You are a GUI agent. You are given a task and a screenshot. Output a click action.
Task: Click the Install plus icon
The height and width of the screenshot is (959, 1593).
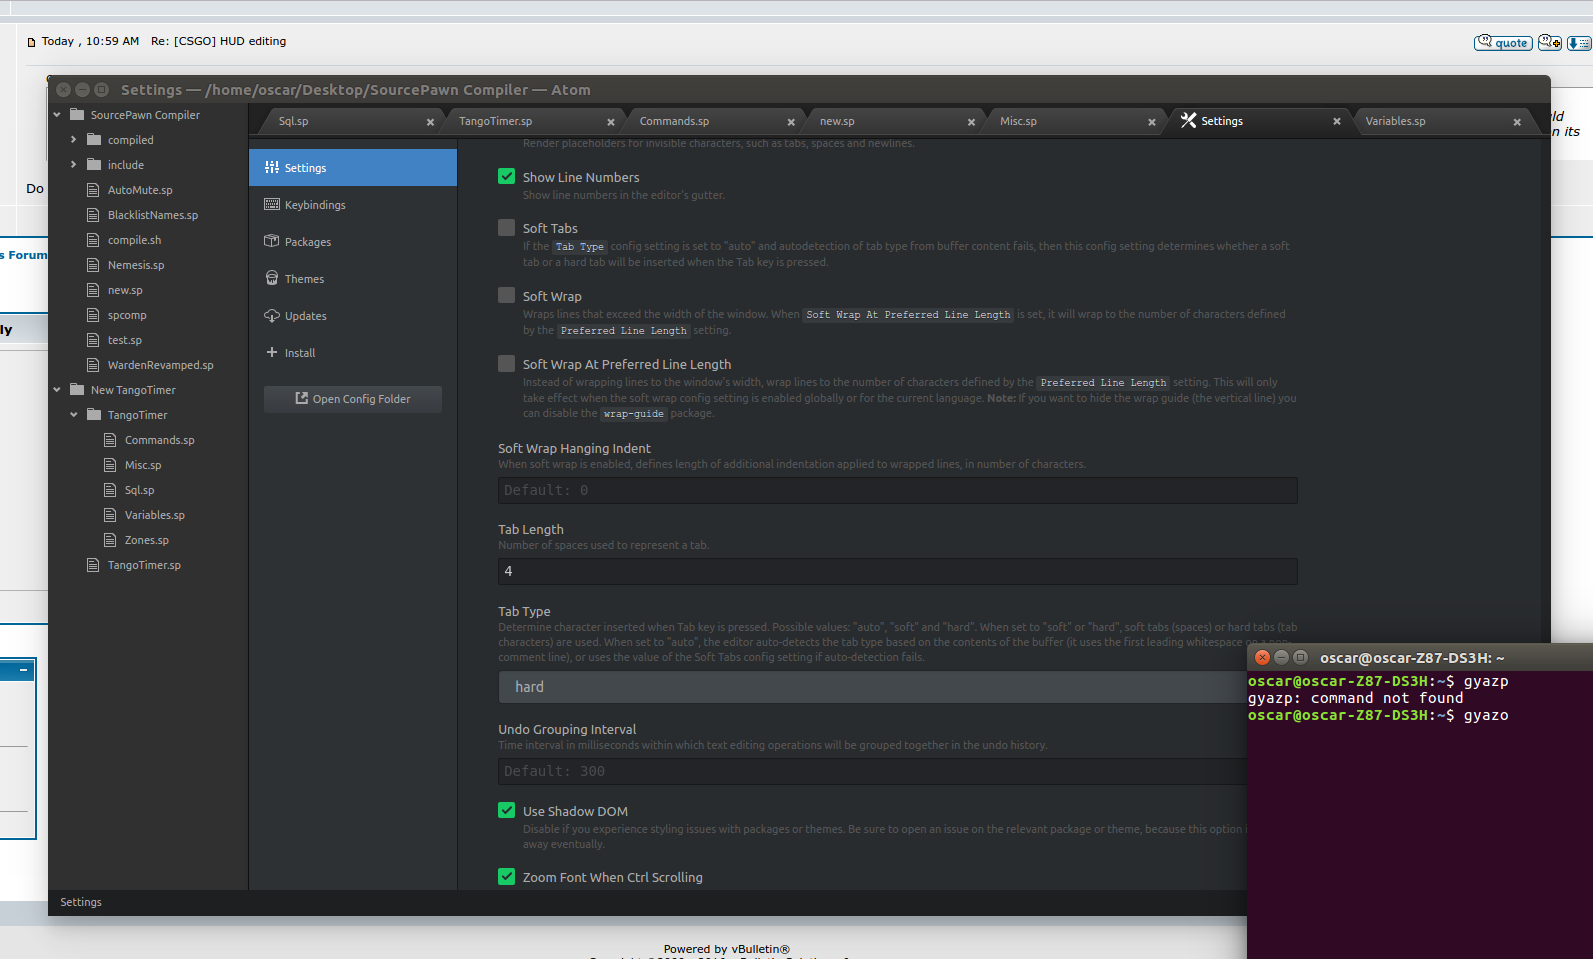tap(272, 352)
